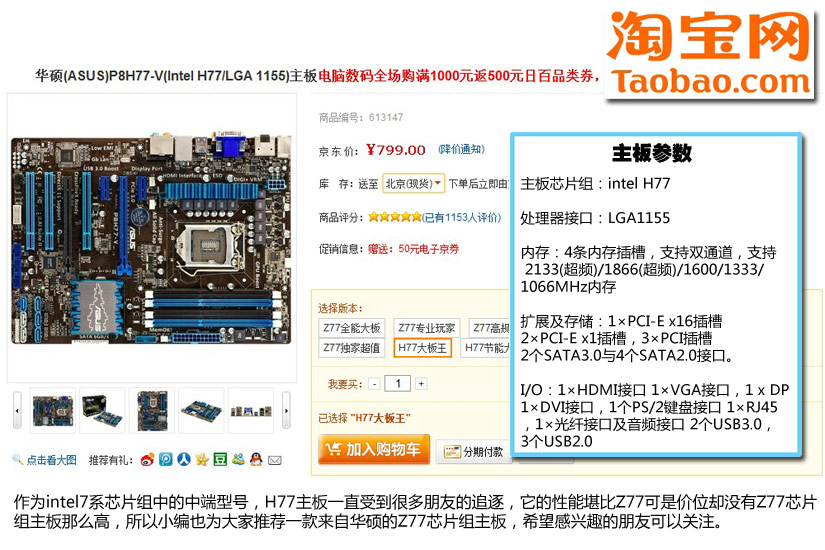This screenshot has width=825, height=550.
Task: Increase purchase quantity with plus button
Action: coord(421,384)
